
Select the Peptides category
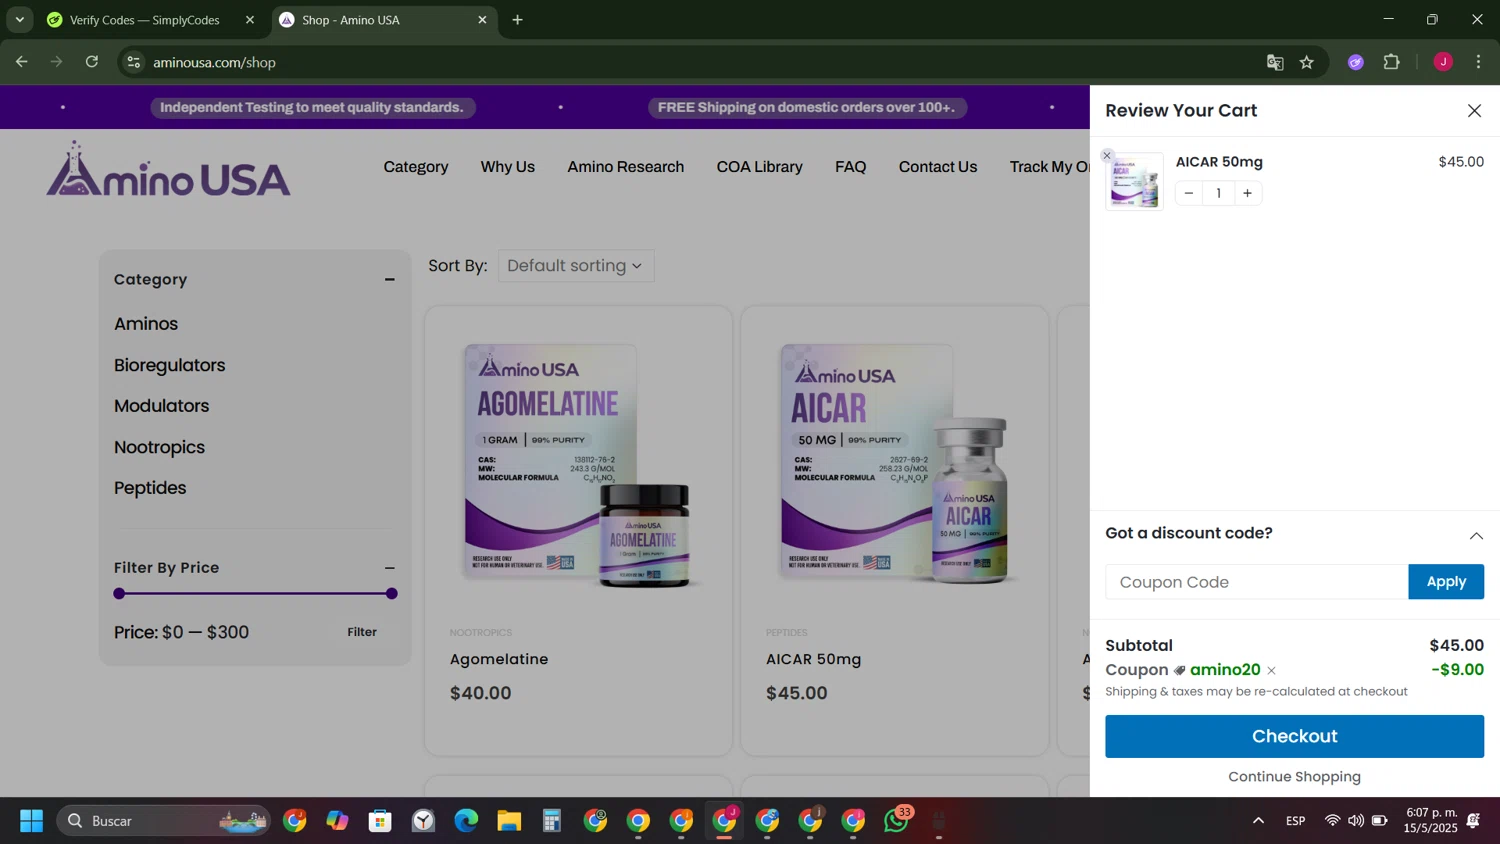tap(150, 488)
